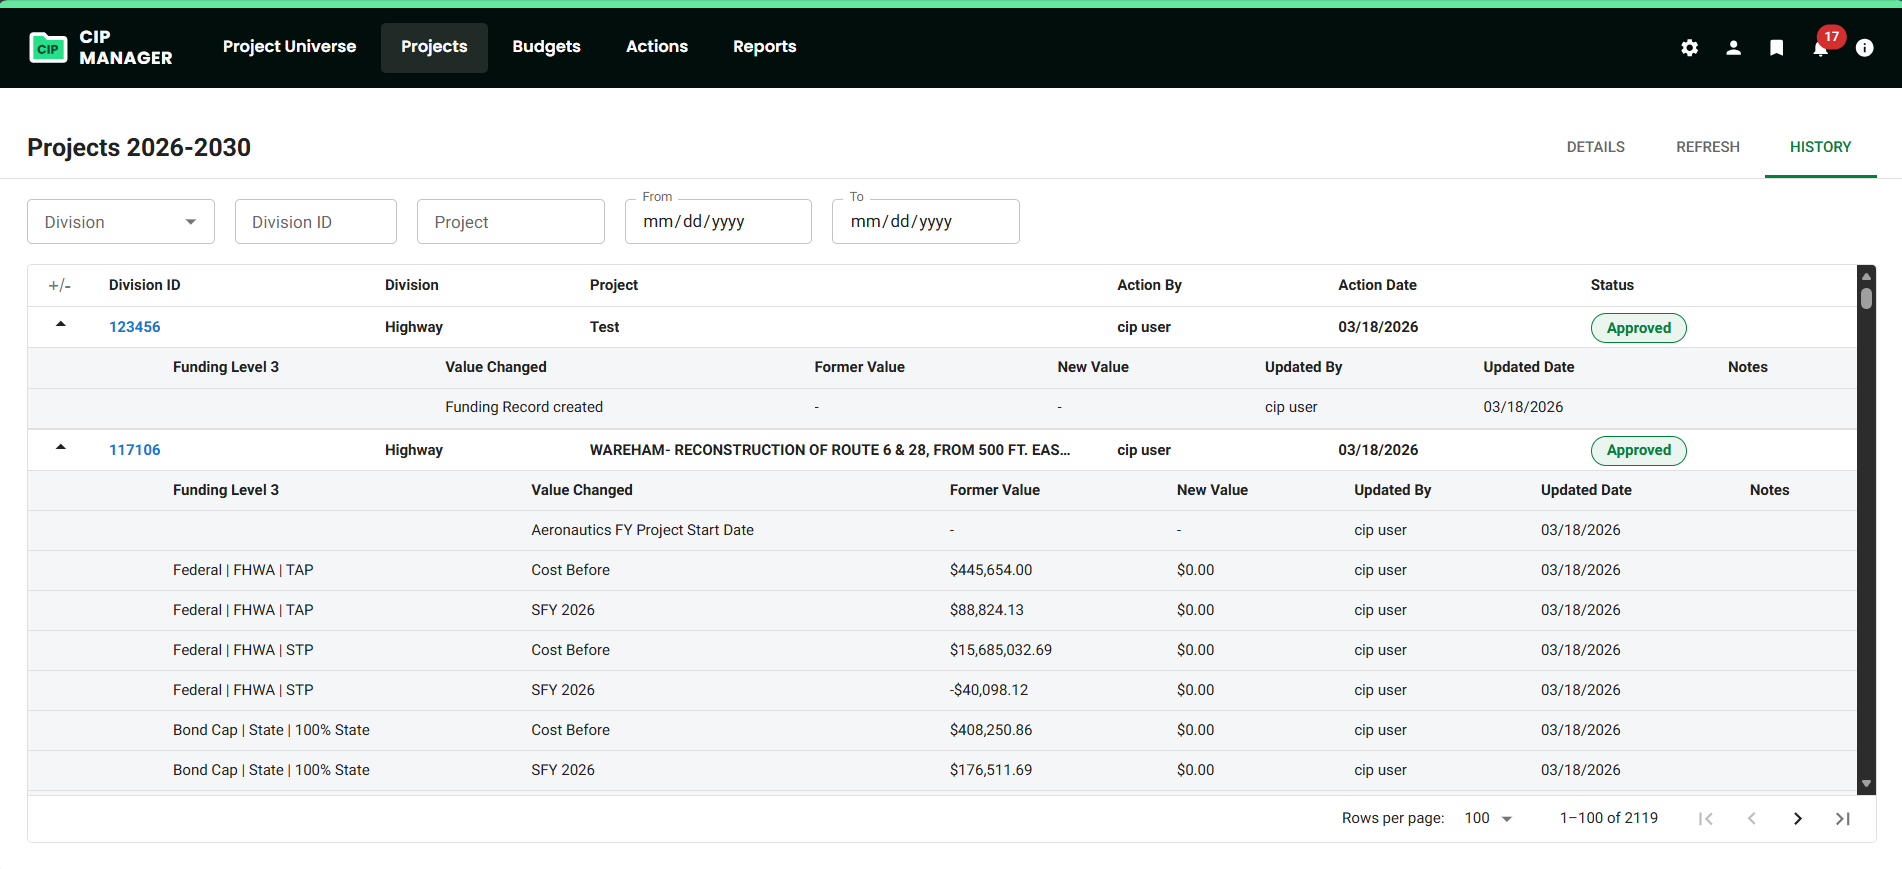
Task: Click the From date field
Action: (718, 222)
